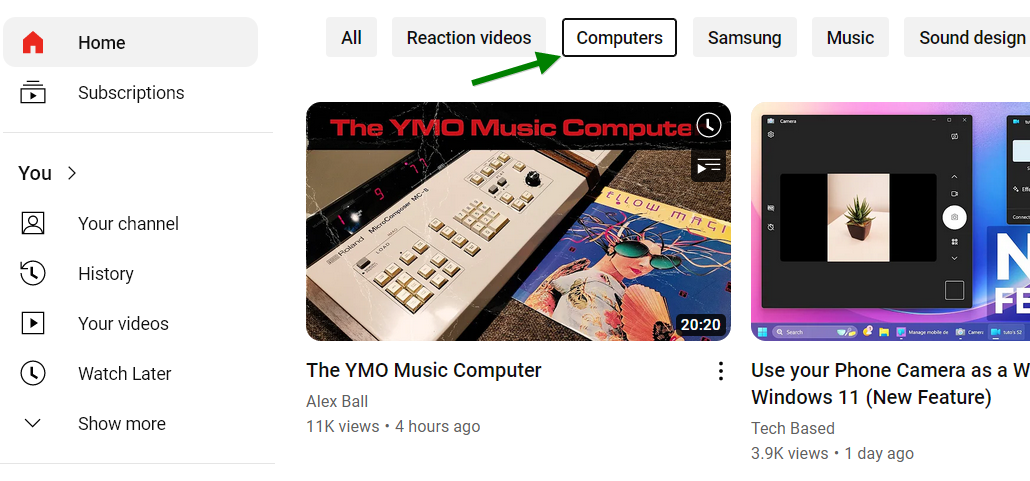Open Subscriptions via its sidebar icon
This screenshot has height=481, width=1030.
coord(33,93)
